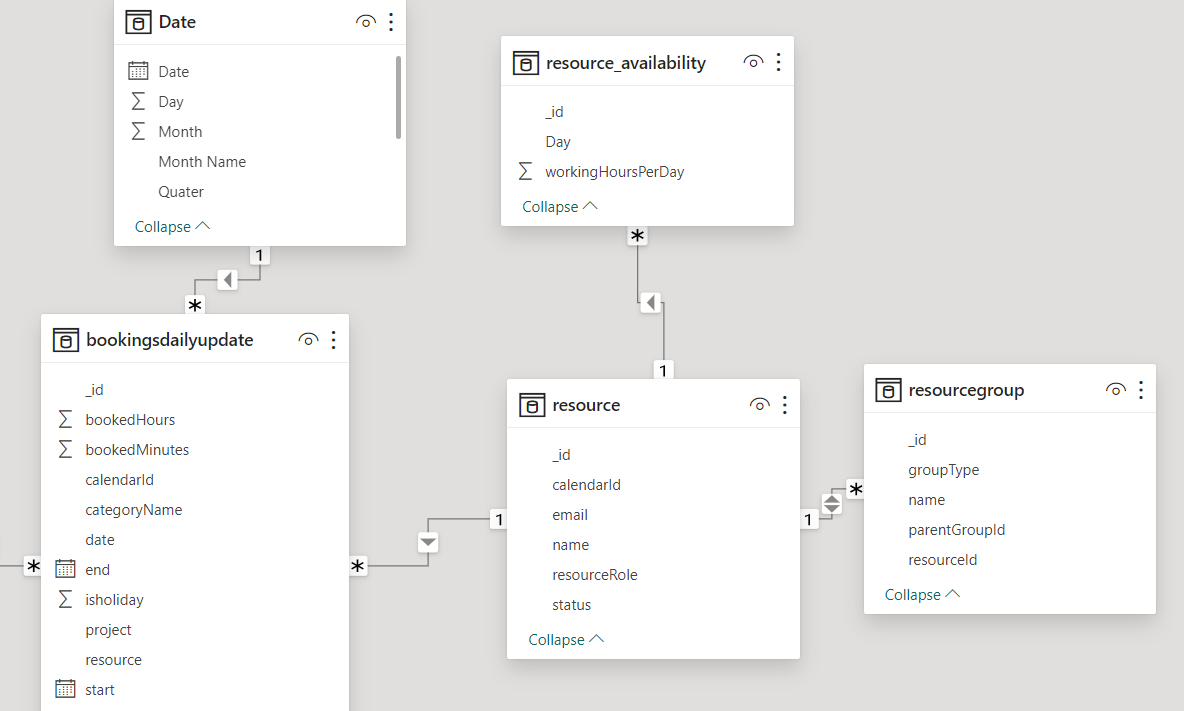Select resource field in bookingsdailyupdate

[x=113, y=660]
